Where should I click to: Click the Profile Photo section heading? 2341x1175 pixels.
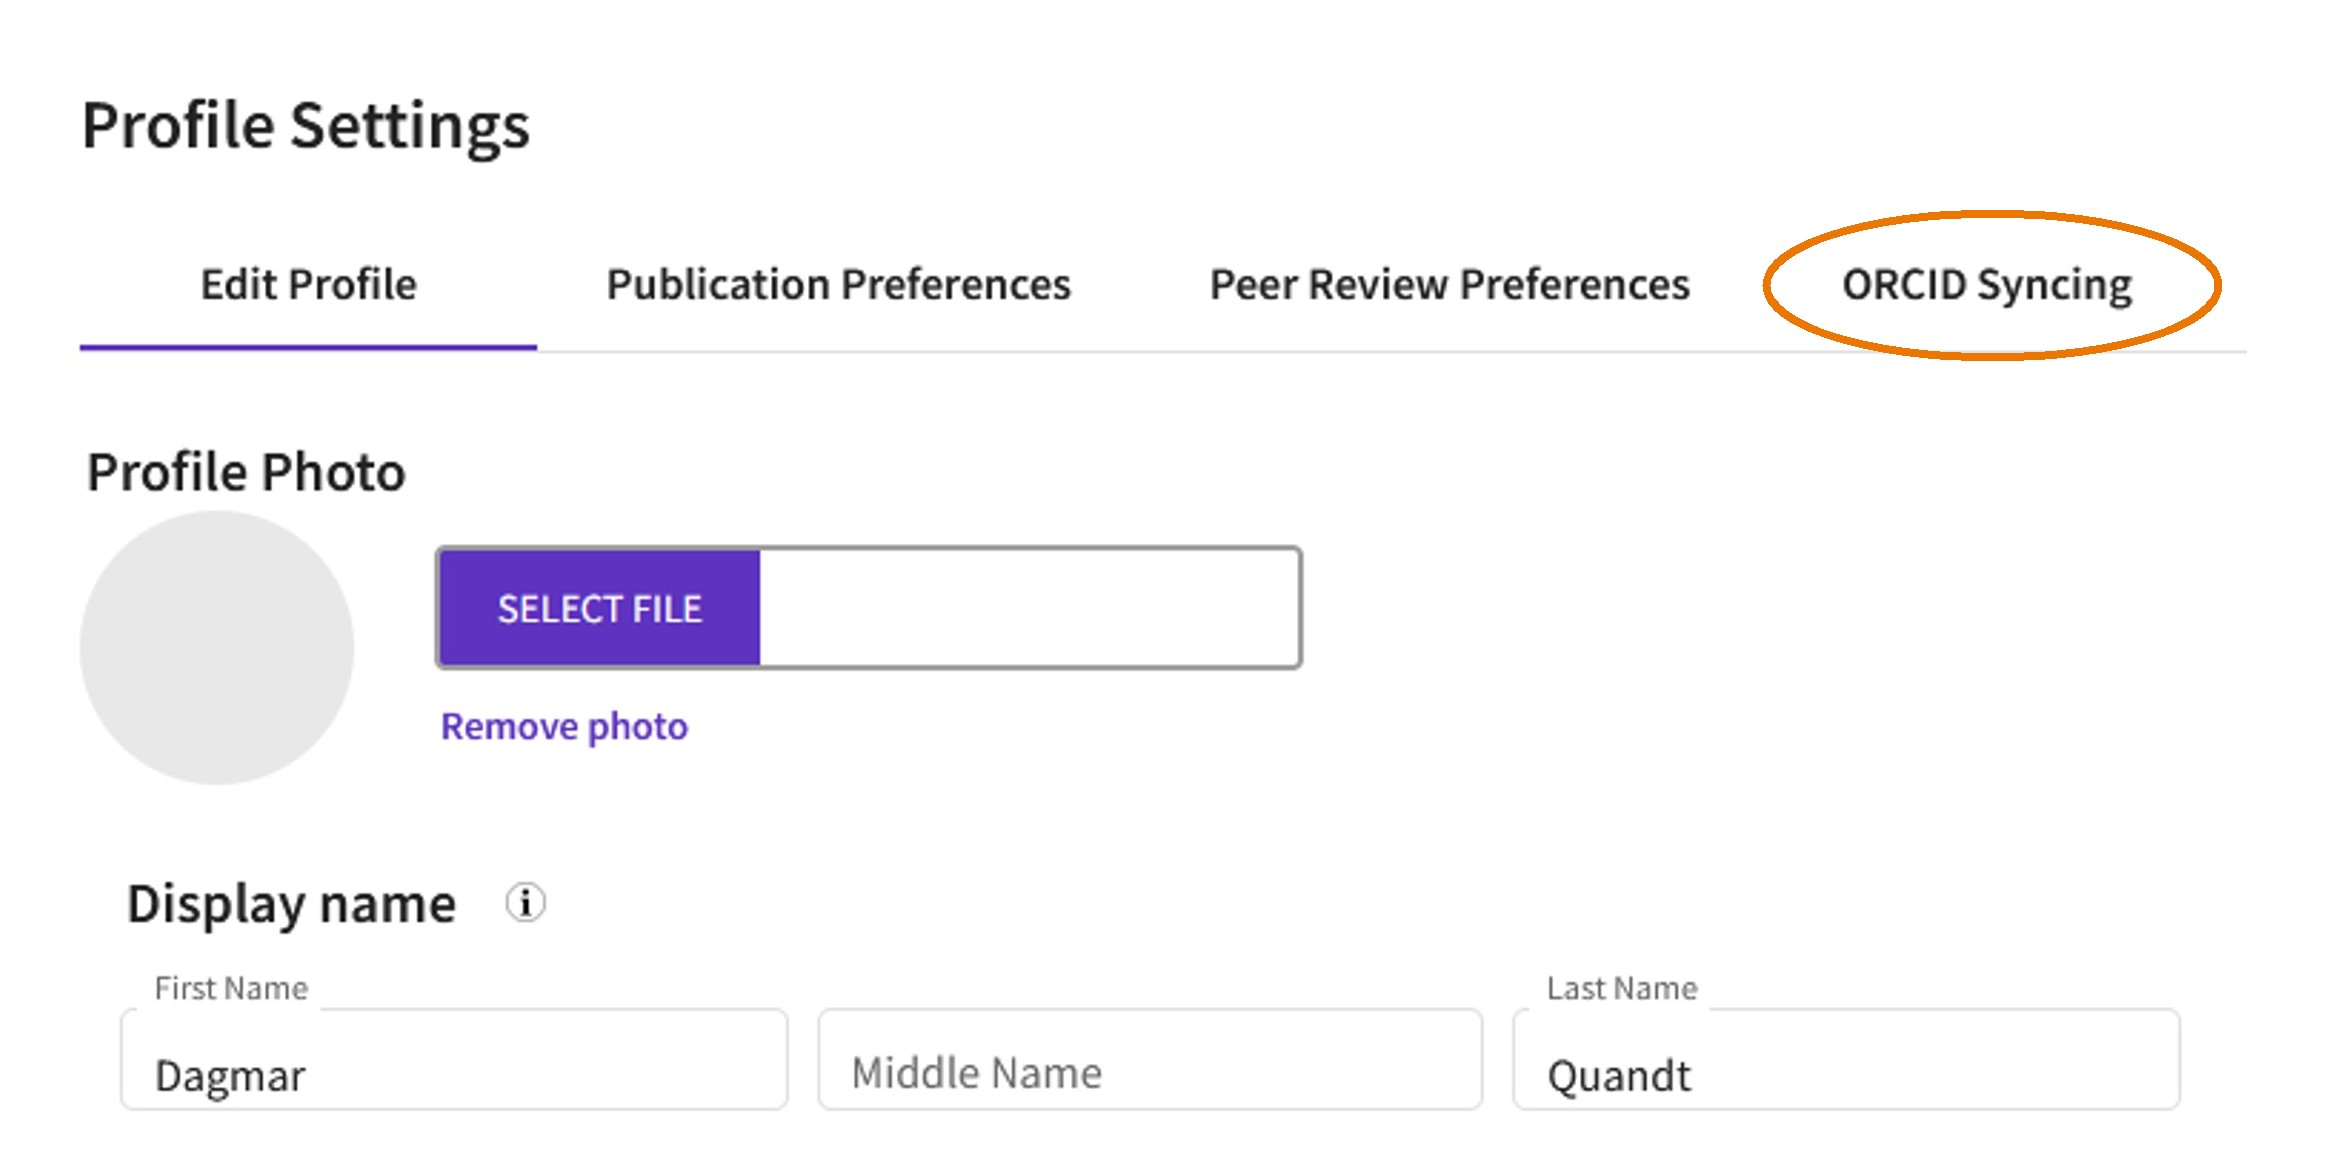246,471
